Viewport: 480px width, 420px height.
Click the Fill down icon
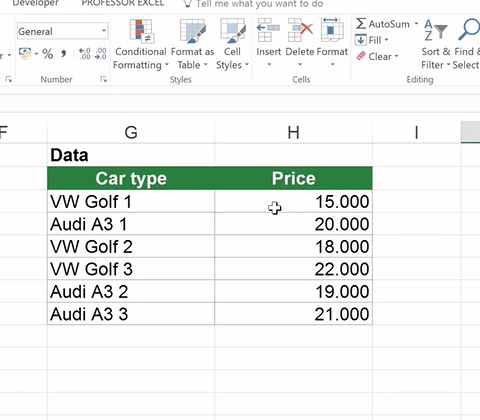tap(361, 40)
